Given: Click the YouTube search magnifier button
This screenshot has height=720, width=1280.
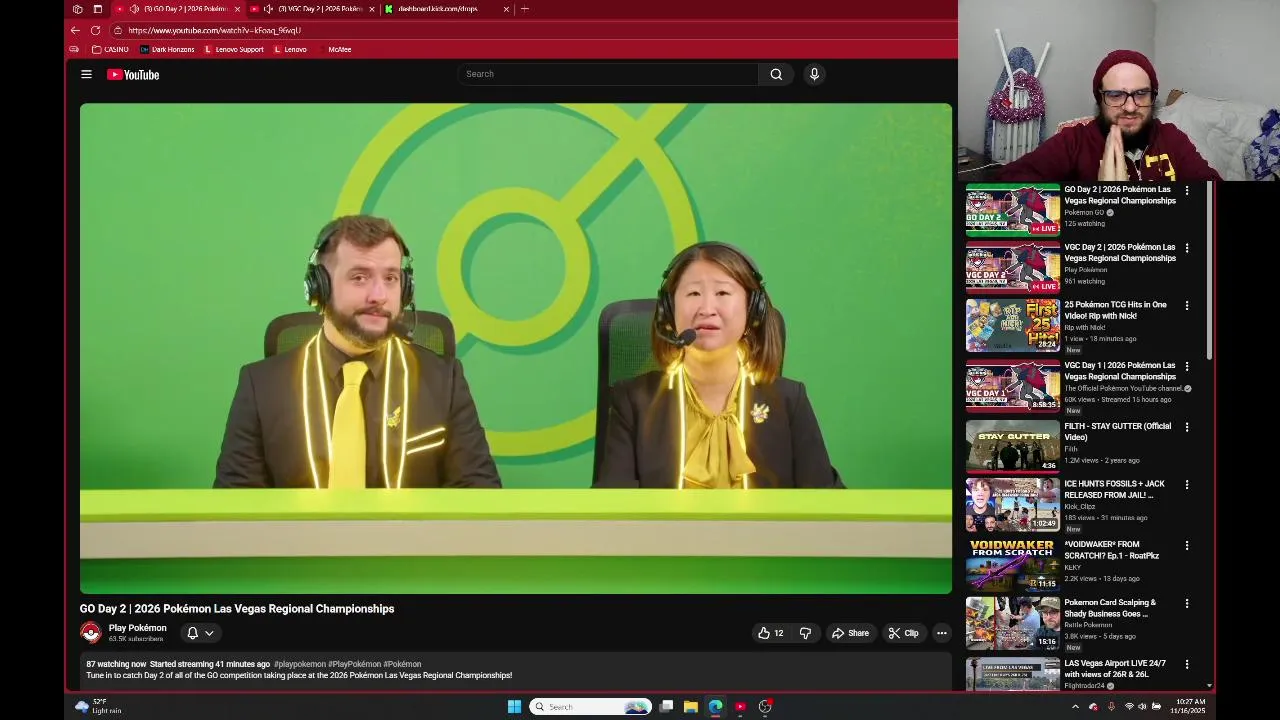Looking at the screenshot, I should tap(776, 74).
